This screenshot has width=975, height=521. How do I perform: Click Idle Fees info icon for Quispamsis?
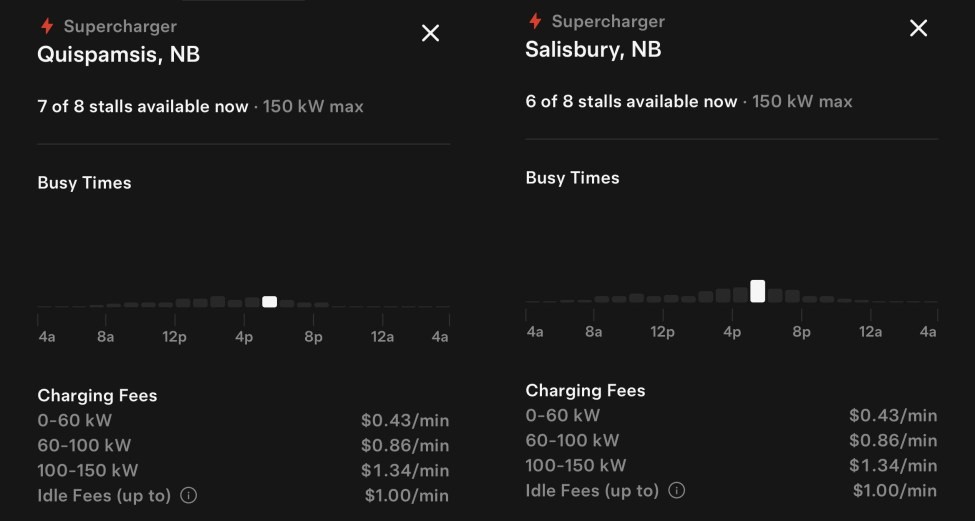coord(189,495)
